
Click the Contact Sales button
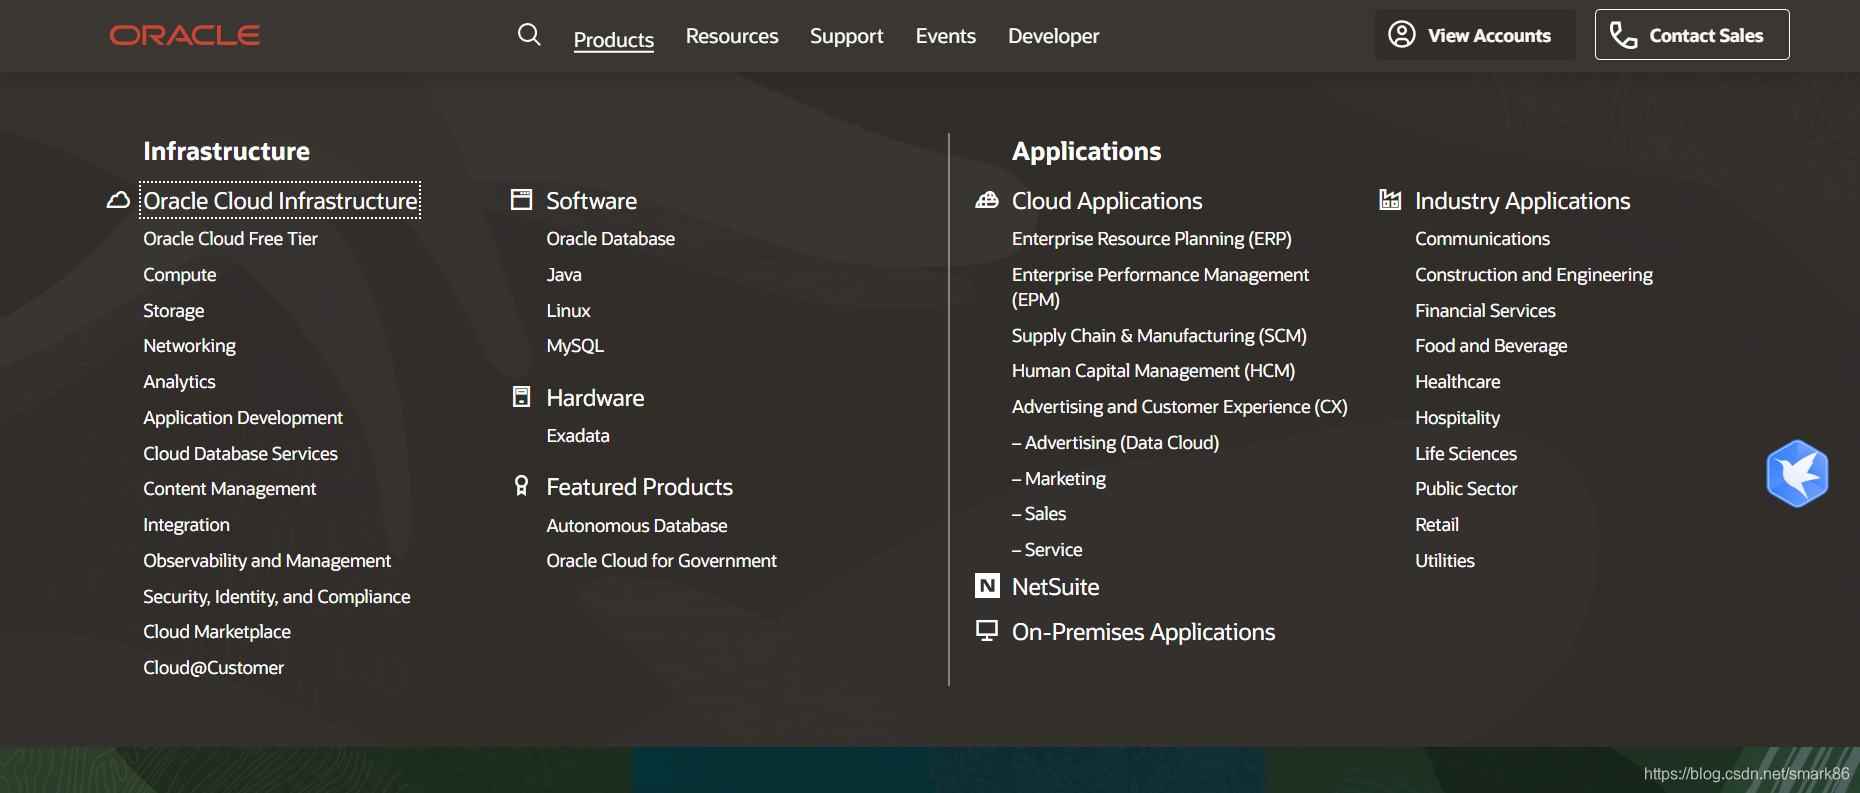point(1692,35)
